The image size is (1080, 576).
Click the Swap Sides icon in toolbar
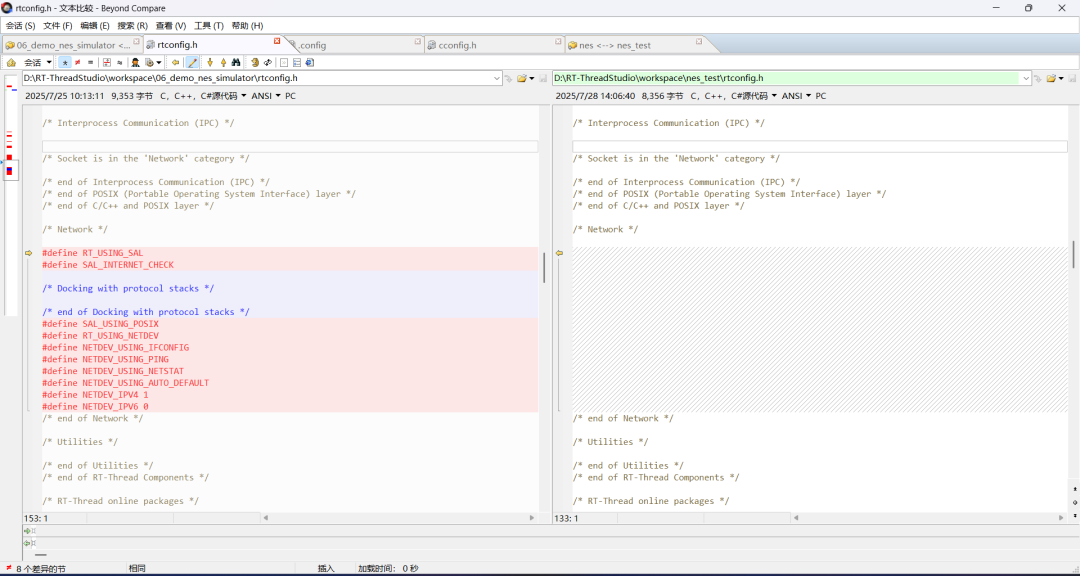(268, 62)
